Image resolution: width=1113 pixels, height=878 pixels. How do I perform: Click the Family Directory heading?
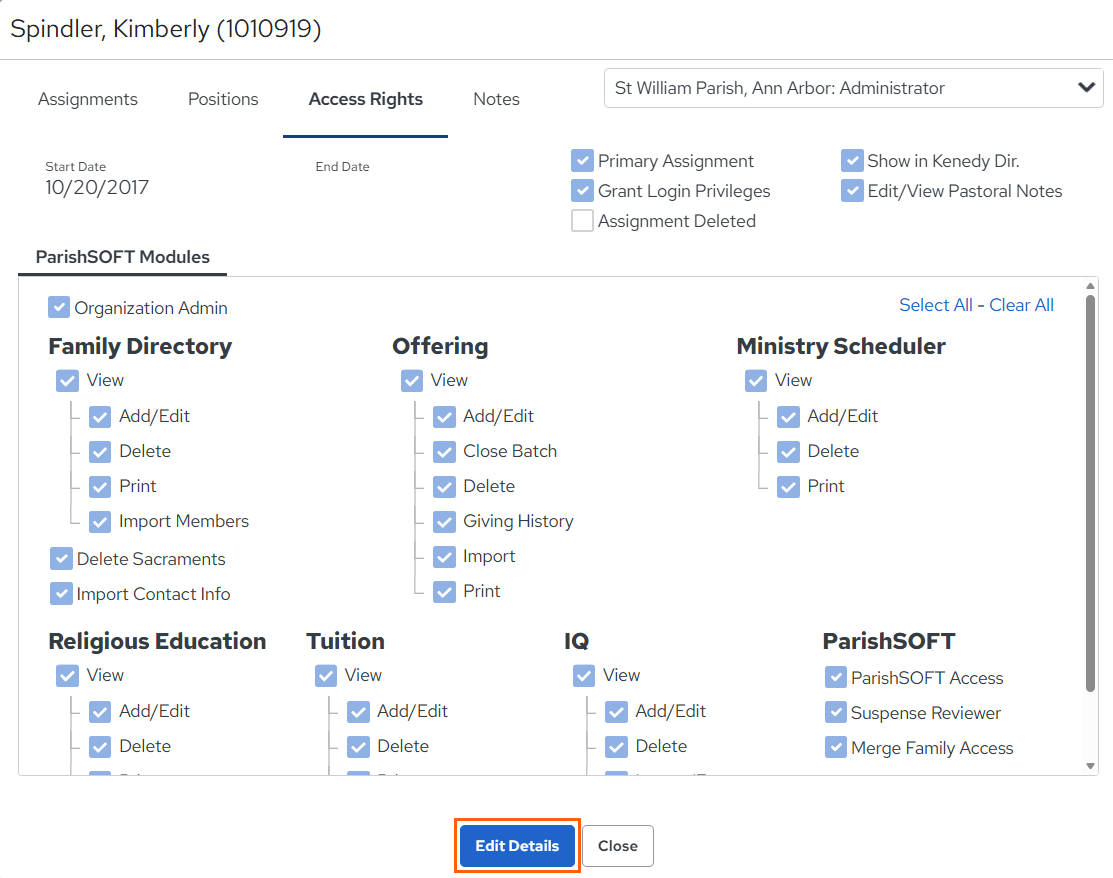140,346
